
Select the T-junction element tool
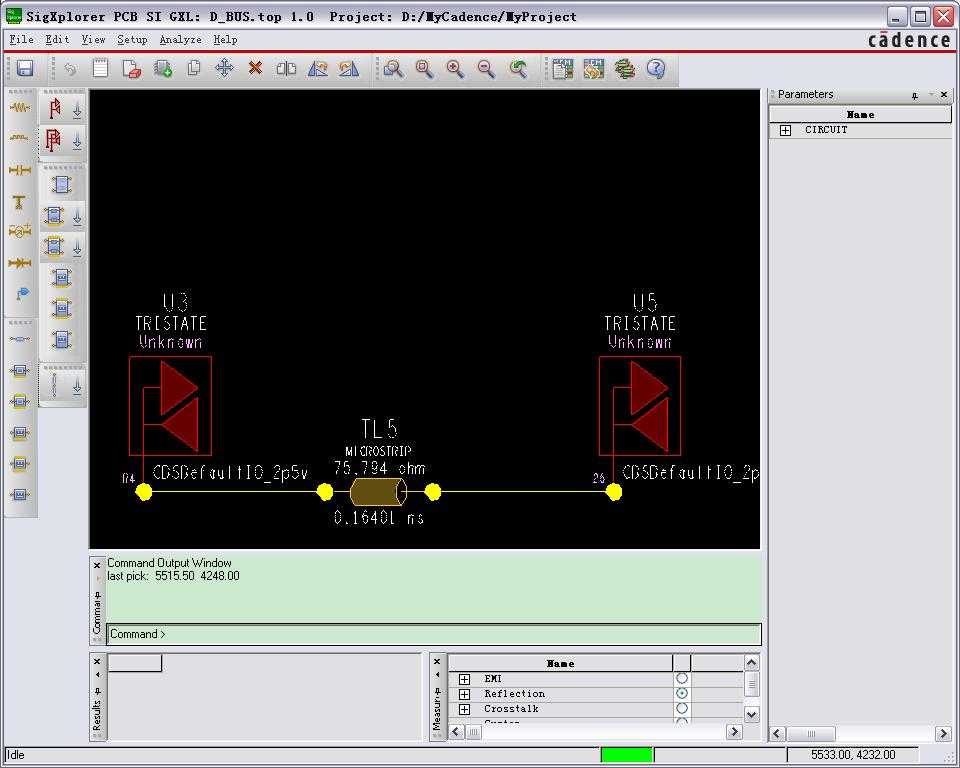point(20,201)
